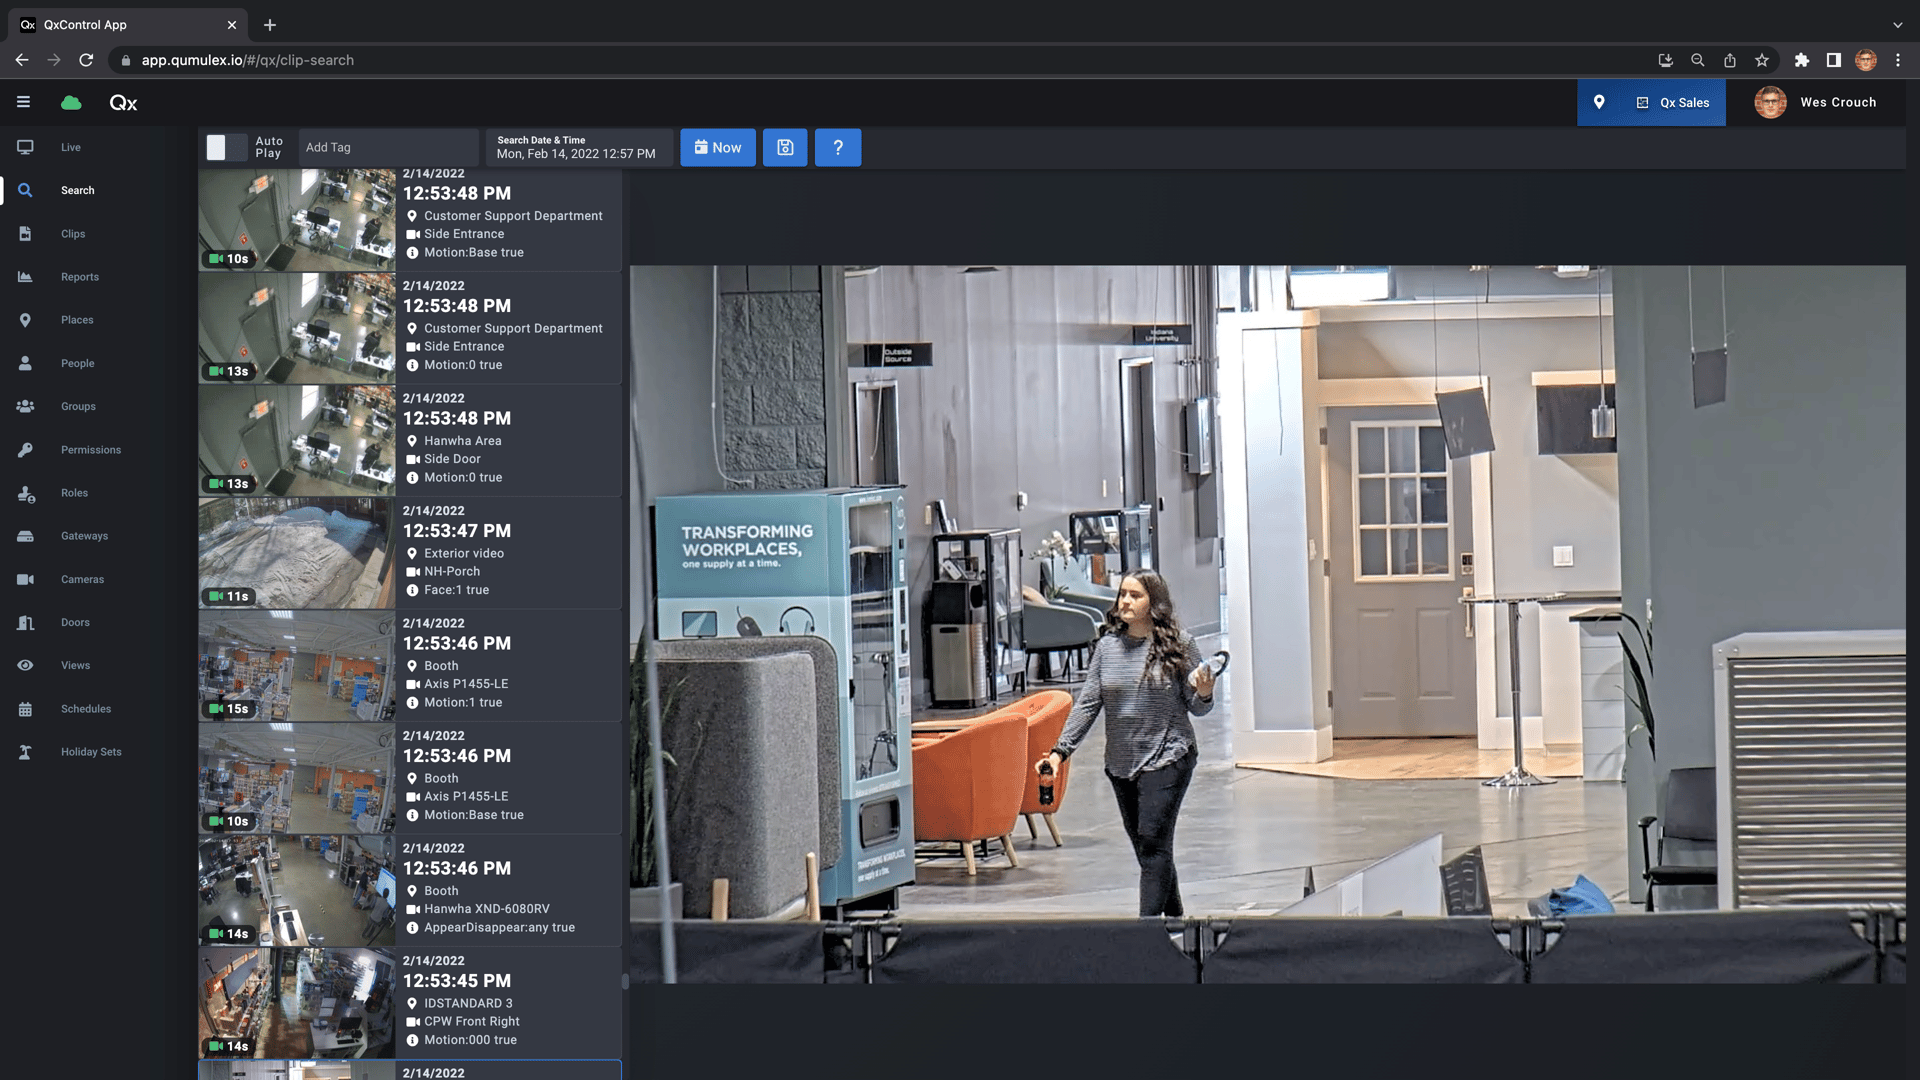Click the browser address bar URL
1920x1080 pixels.
click(x=247, y=60)
